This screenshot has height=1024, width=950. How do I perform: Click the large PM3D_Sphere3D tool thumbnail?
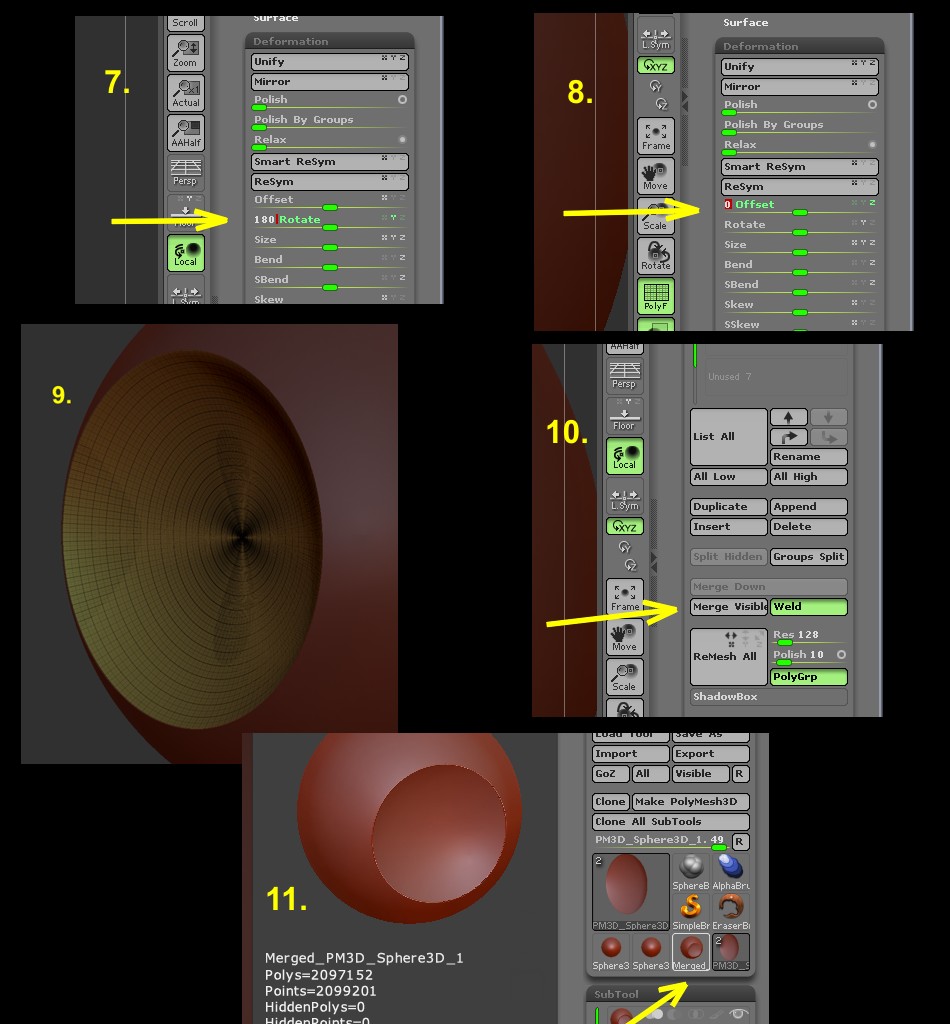click(631, 892)
